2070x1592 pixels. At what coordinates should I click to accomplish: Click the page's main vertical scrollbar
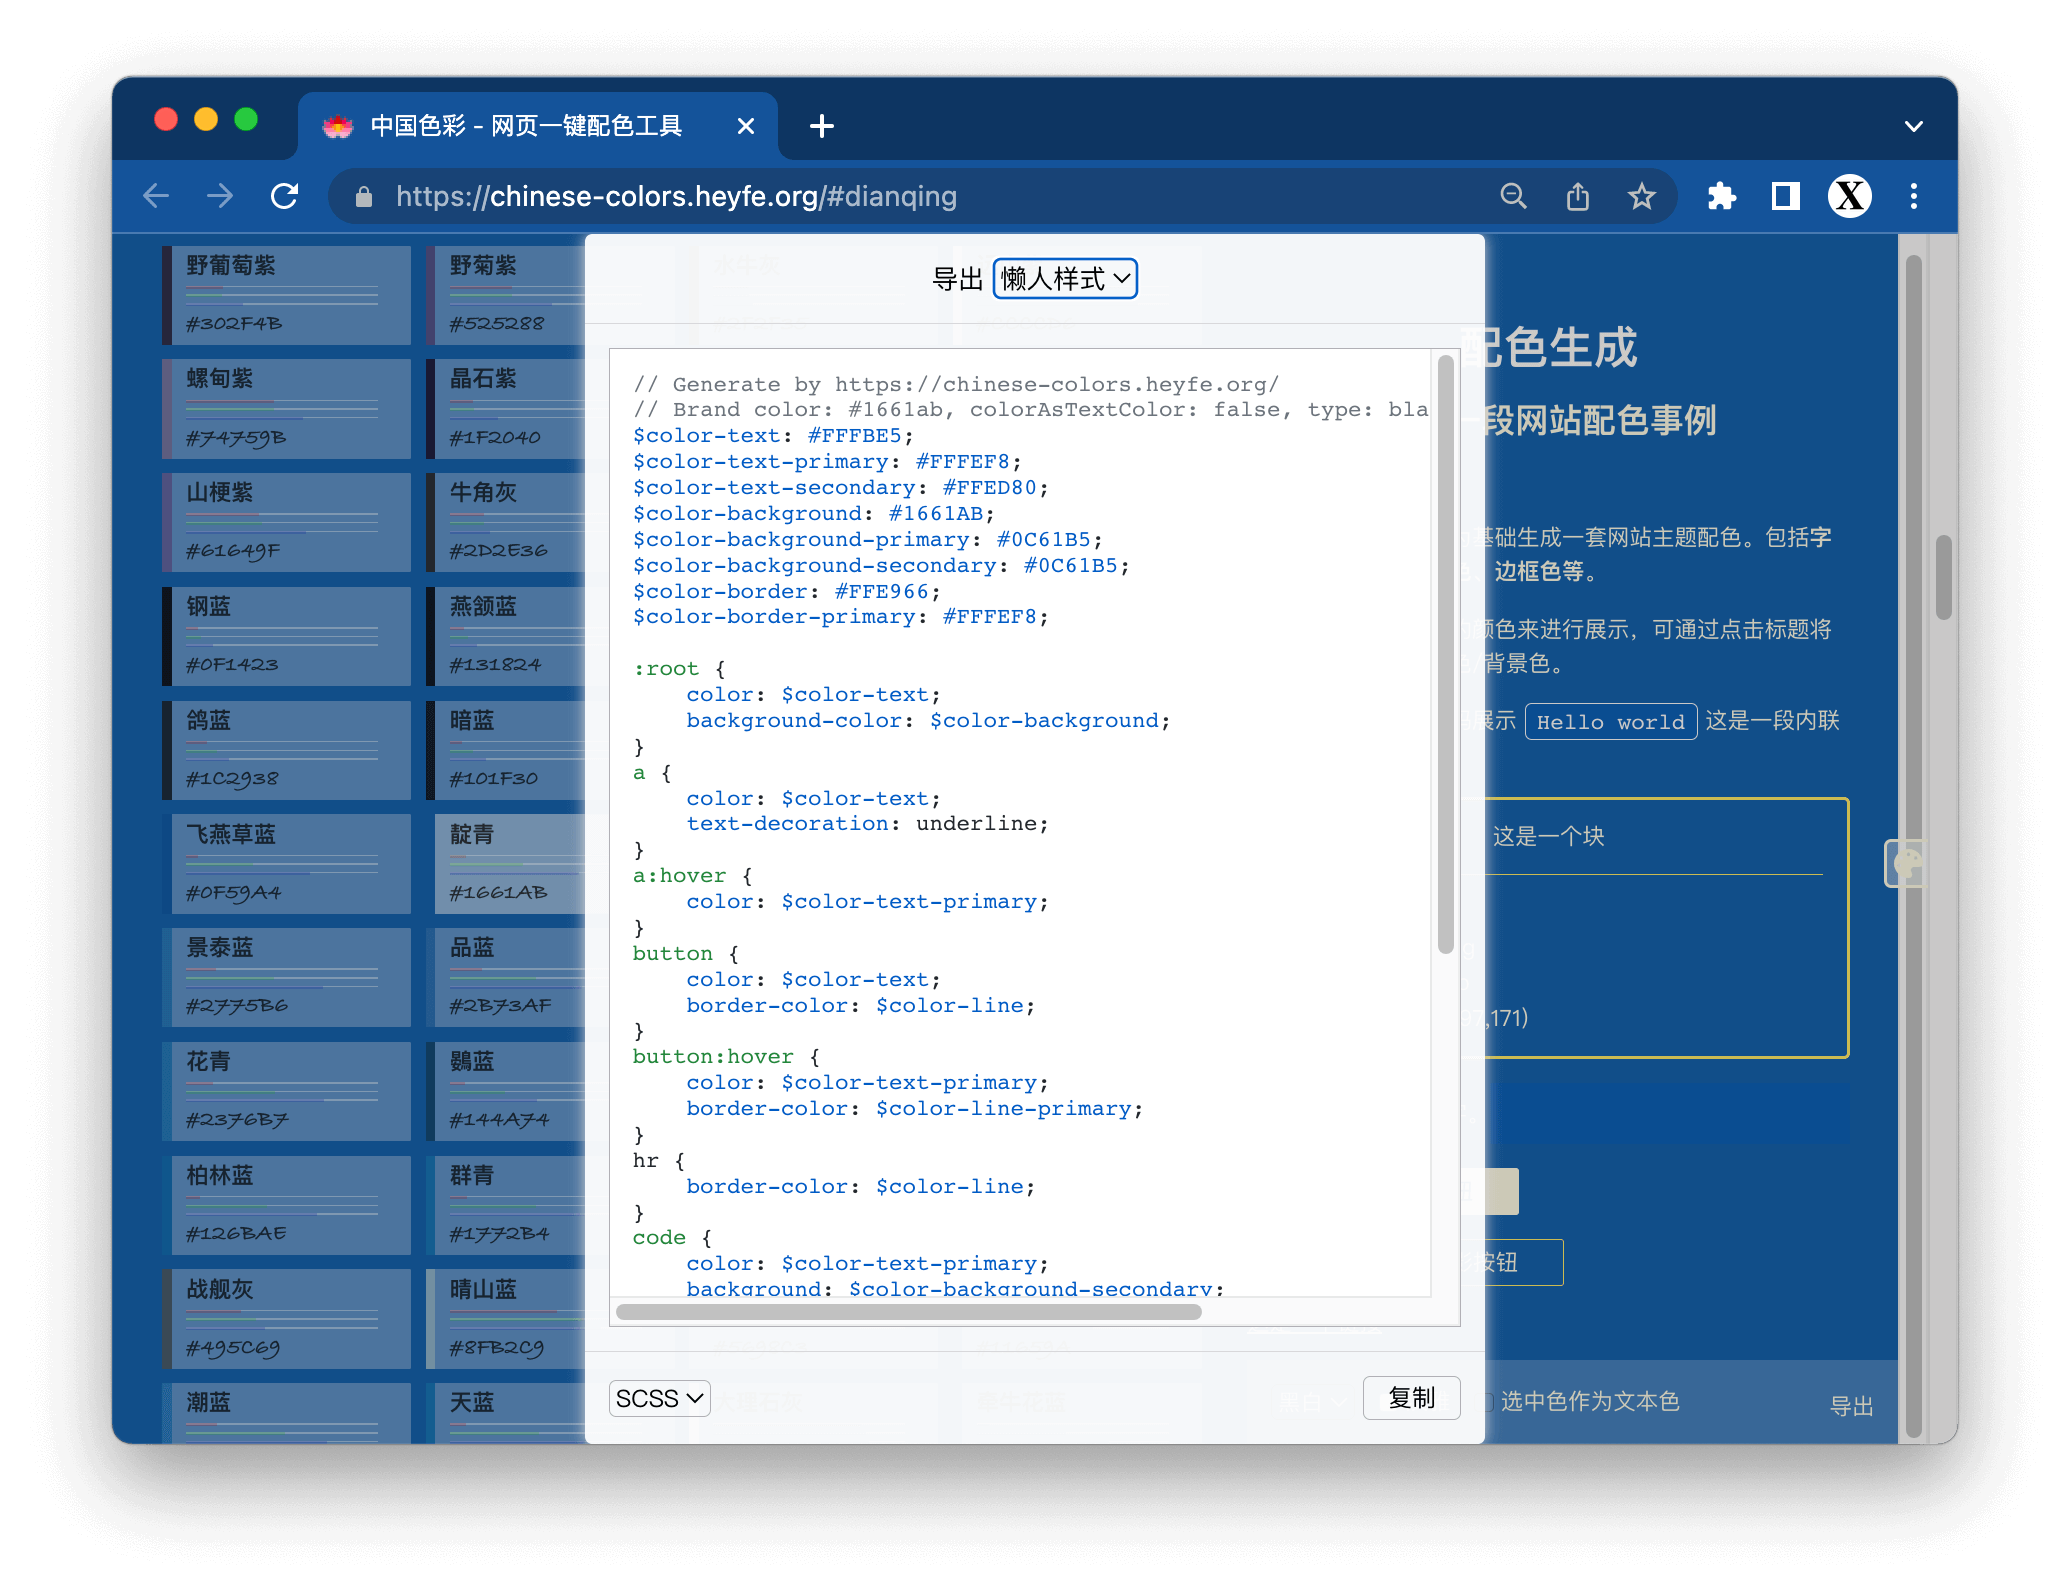tap(1943, 577)
